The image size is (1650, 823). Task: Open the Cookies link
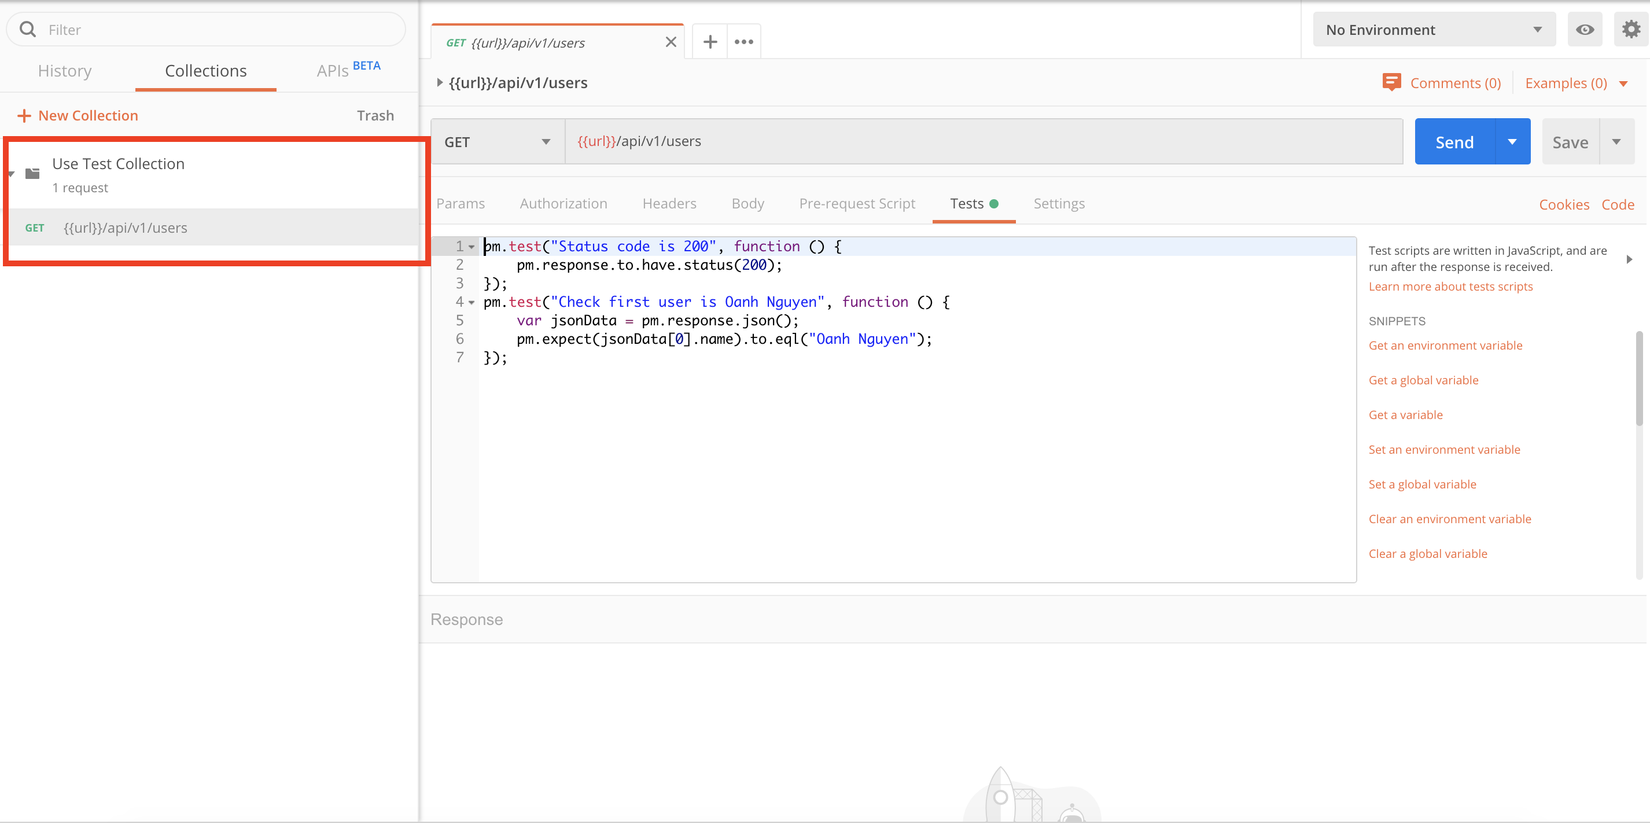coord(1564,204)
